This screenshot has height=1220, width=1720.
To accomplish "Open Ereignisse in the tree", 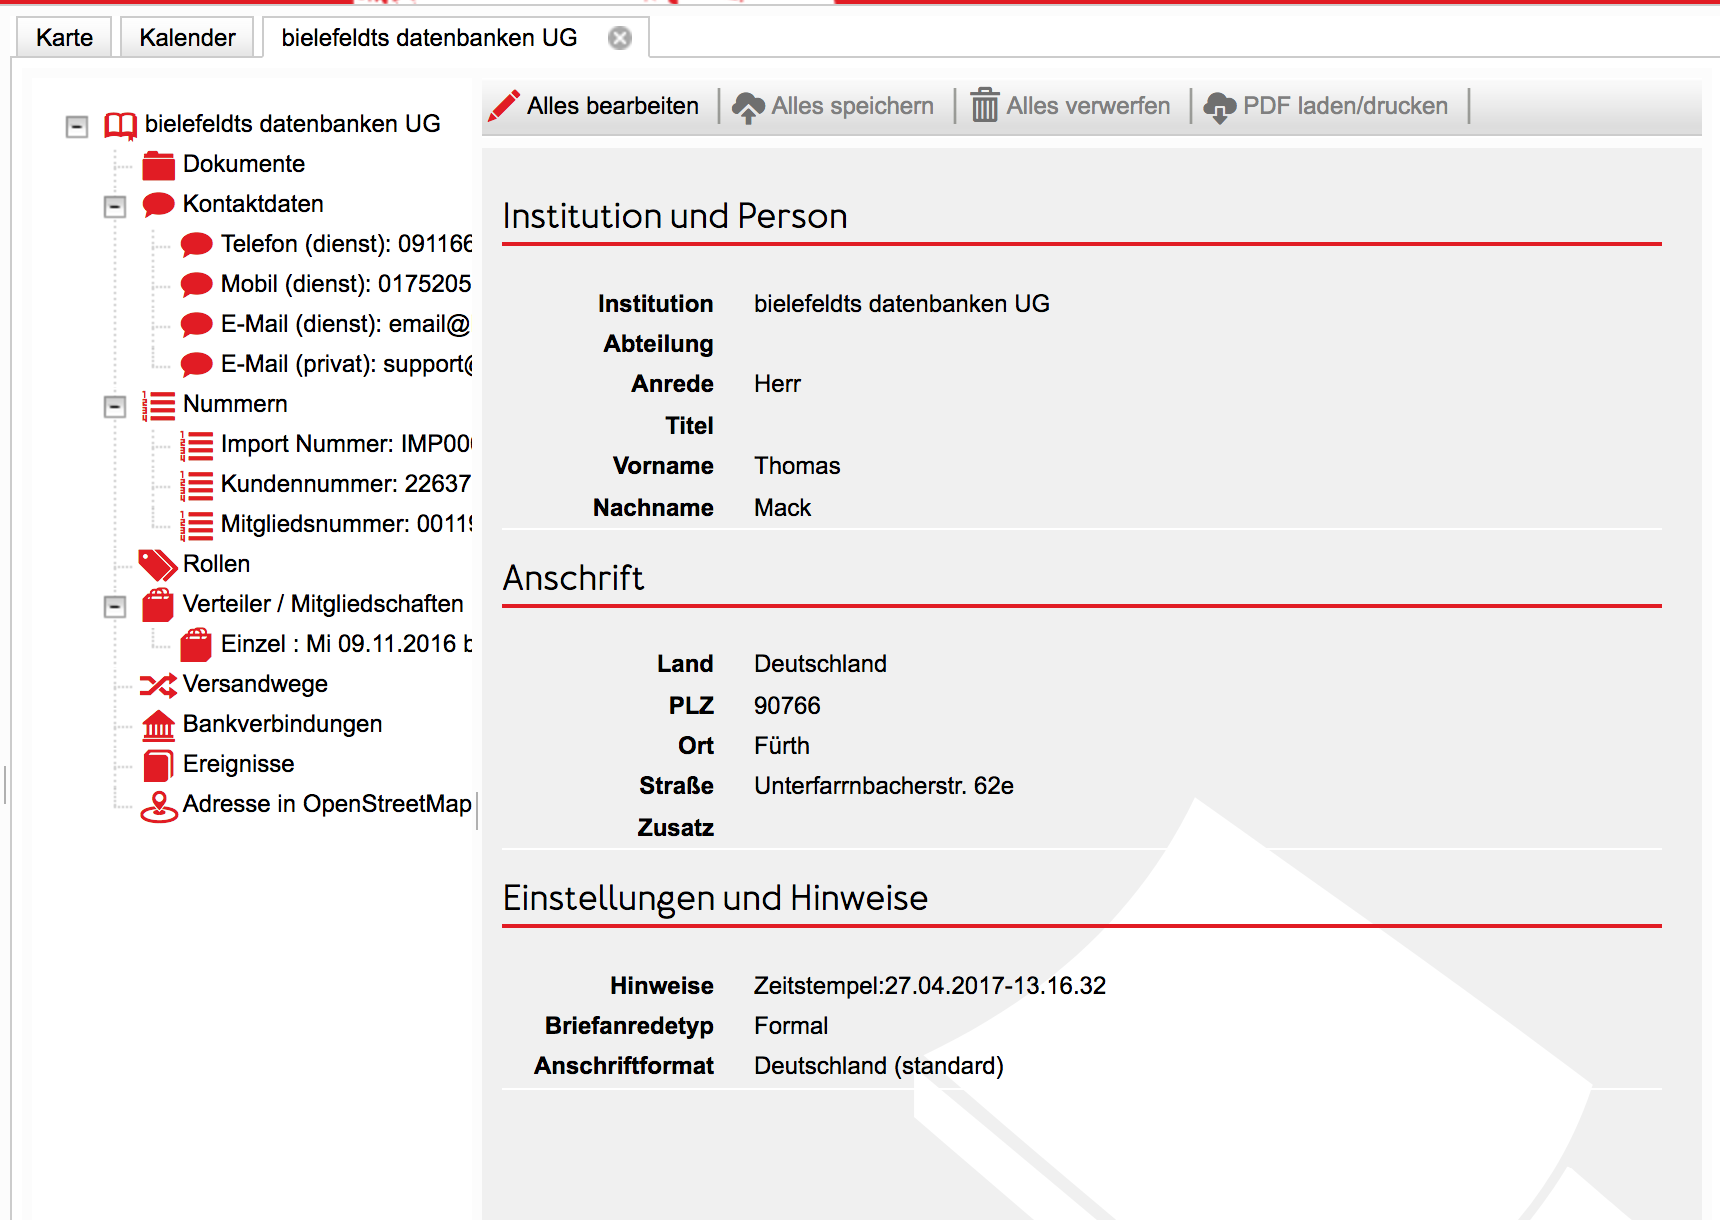I will point(238,764).
